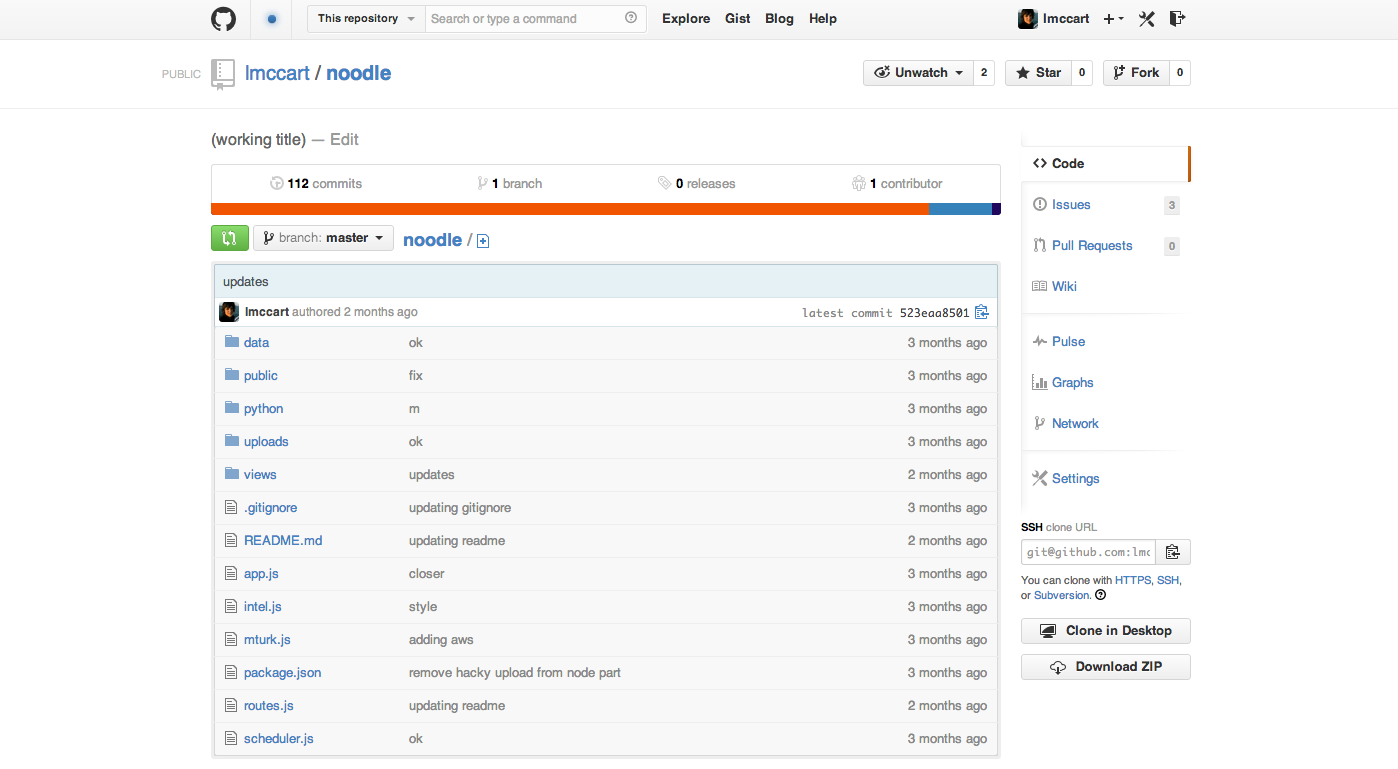Viewport: 1398px width, 769px height.
Task: Click the public folder icon
Action: 232,375
